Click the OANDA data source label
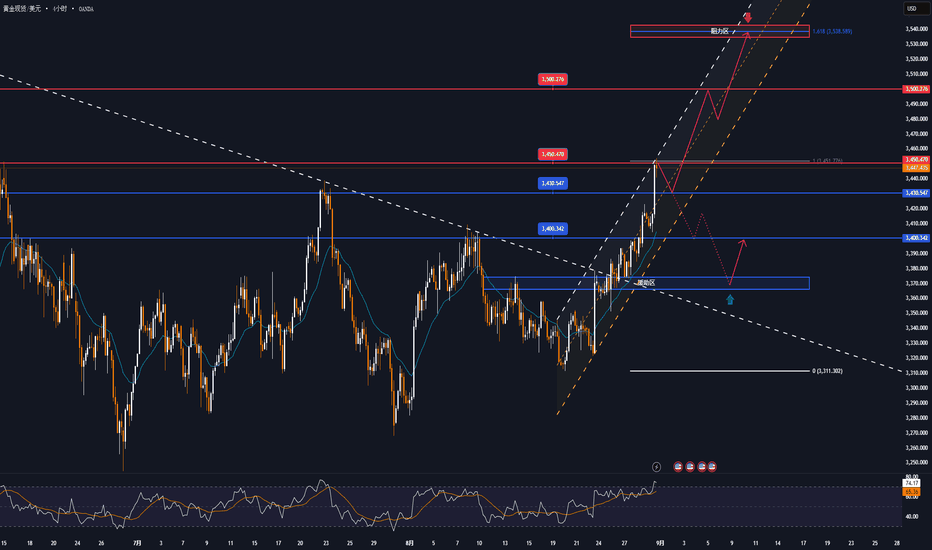Screen dimensions: 932x550 coord(86,9)
